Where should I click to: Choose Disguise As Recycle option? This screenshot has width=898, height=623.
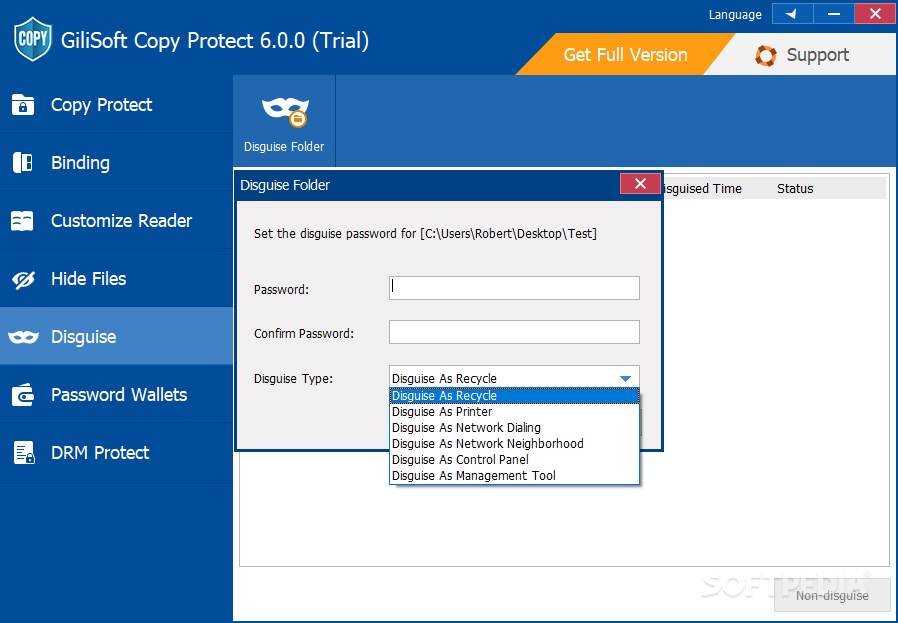click(x=514, y=396)
